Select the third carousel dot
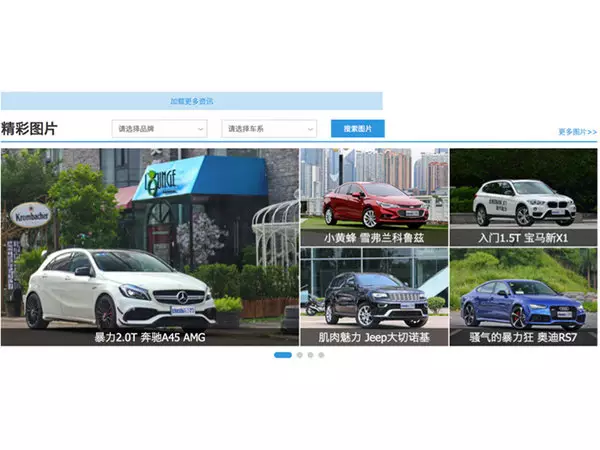 coord(310,355)
